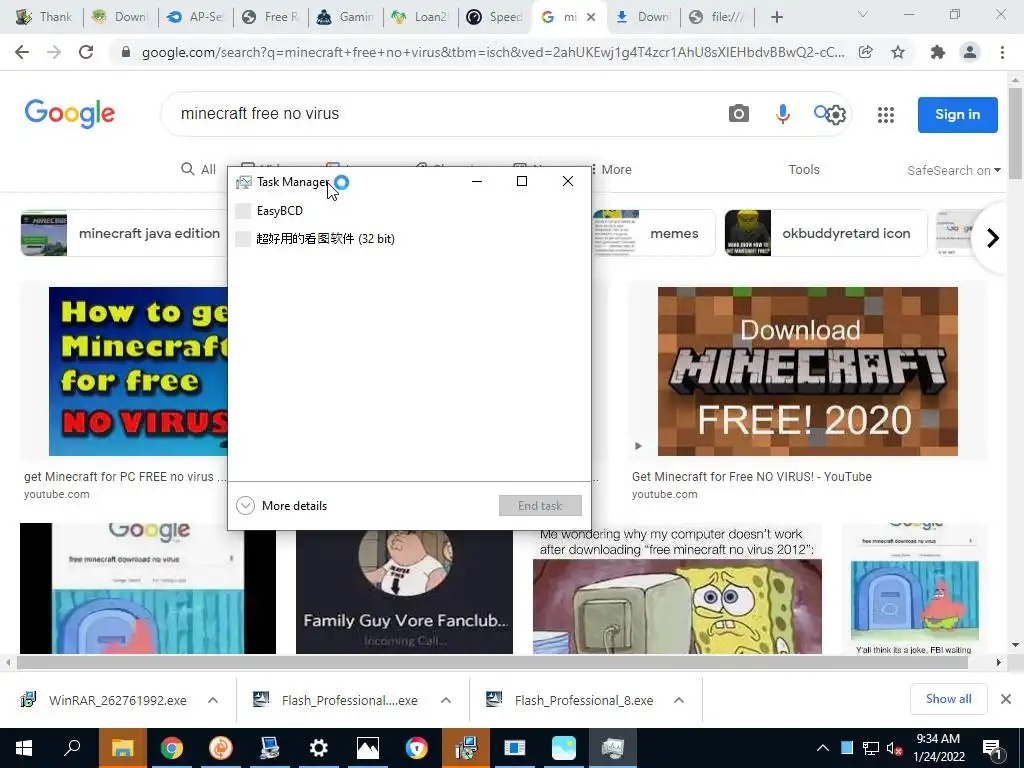
Task: Open Download Minecraft FREE 2020 thumbnail
Action: pos(808,371)
